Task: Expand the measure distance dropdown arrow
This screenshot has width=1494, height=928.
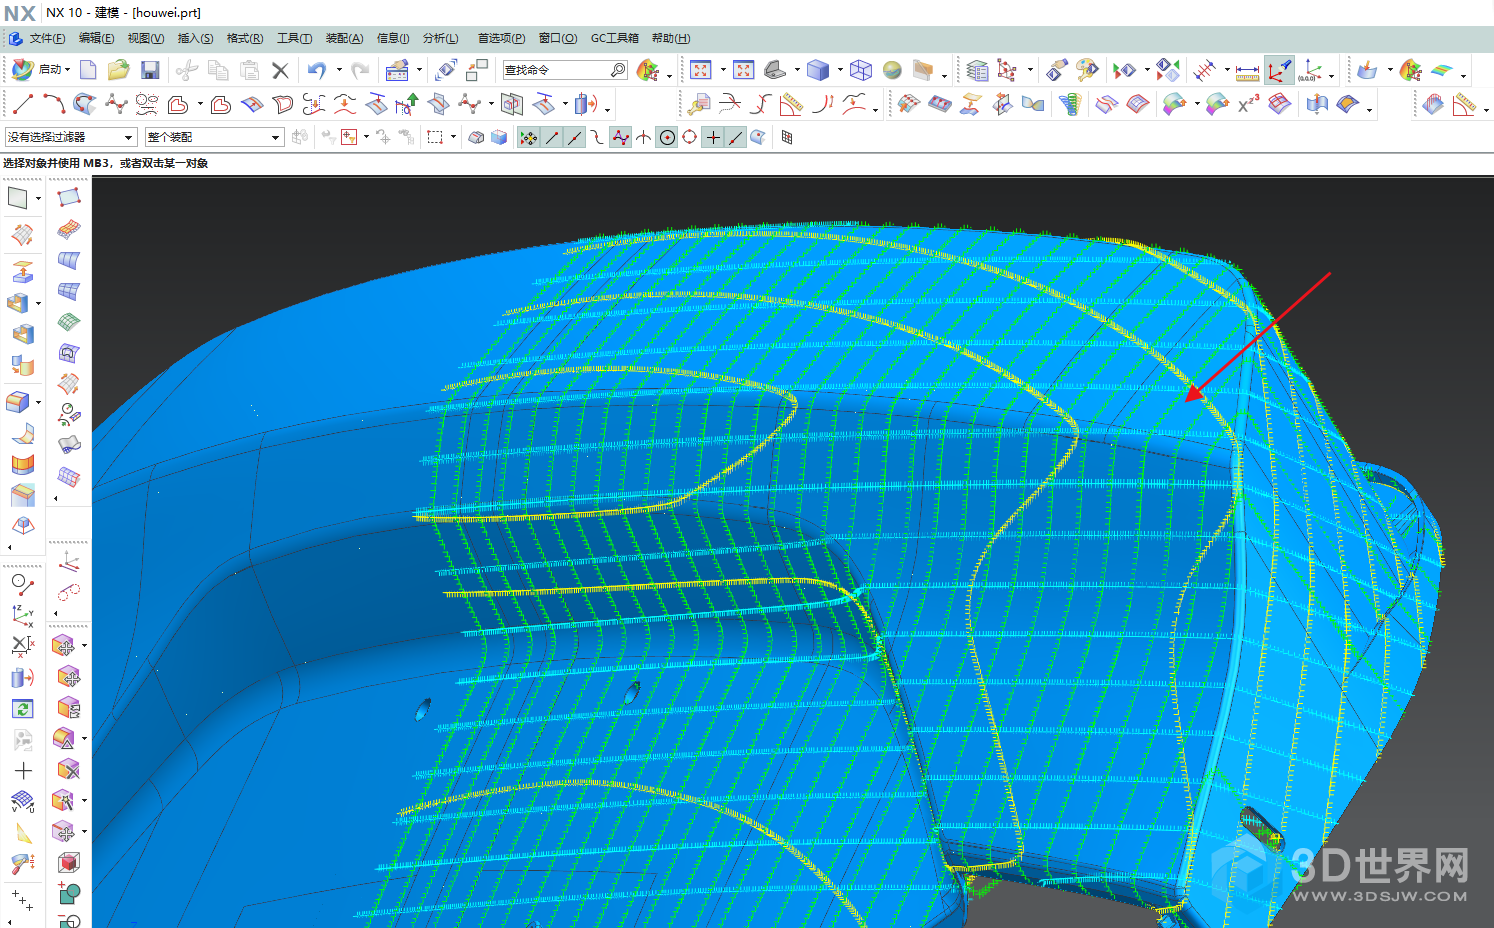Action: point(1227,71)
